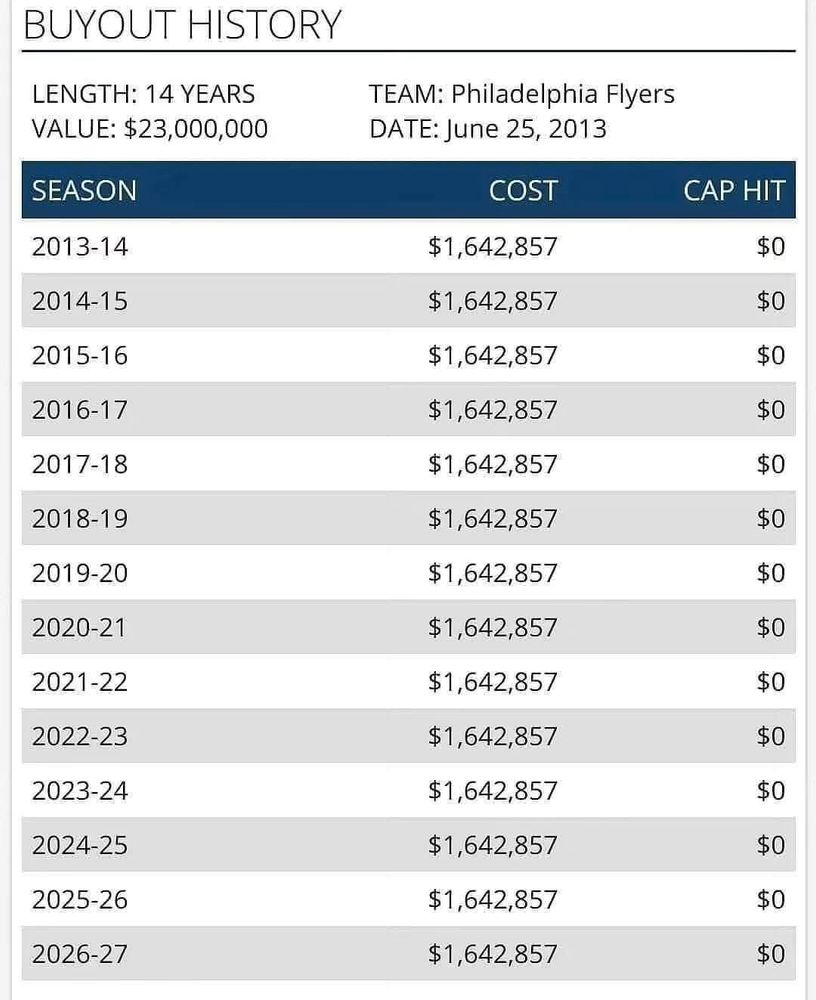Image resolution: width=816 pixels, height=1000 pixels.
Task: Select the 2016-17 season row
Action: coord(408,409)
